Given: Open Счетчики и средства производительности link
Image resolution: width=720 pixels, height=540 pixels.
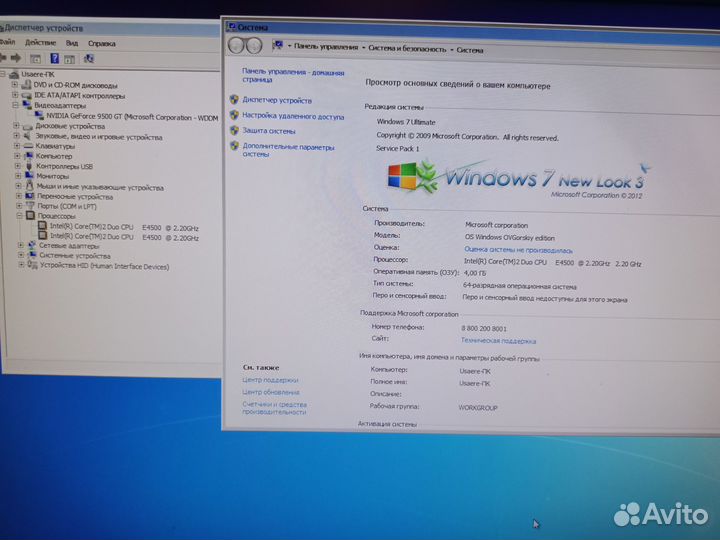Looking at the screenshot, I should point(274,408).
